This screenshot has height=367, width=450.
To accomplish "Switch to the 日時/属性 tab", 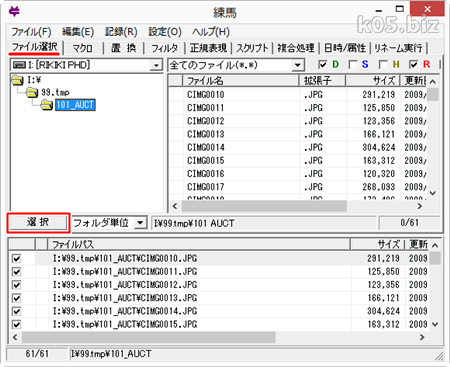I will (x=345, y=48).
